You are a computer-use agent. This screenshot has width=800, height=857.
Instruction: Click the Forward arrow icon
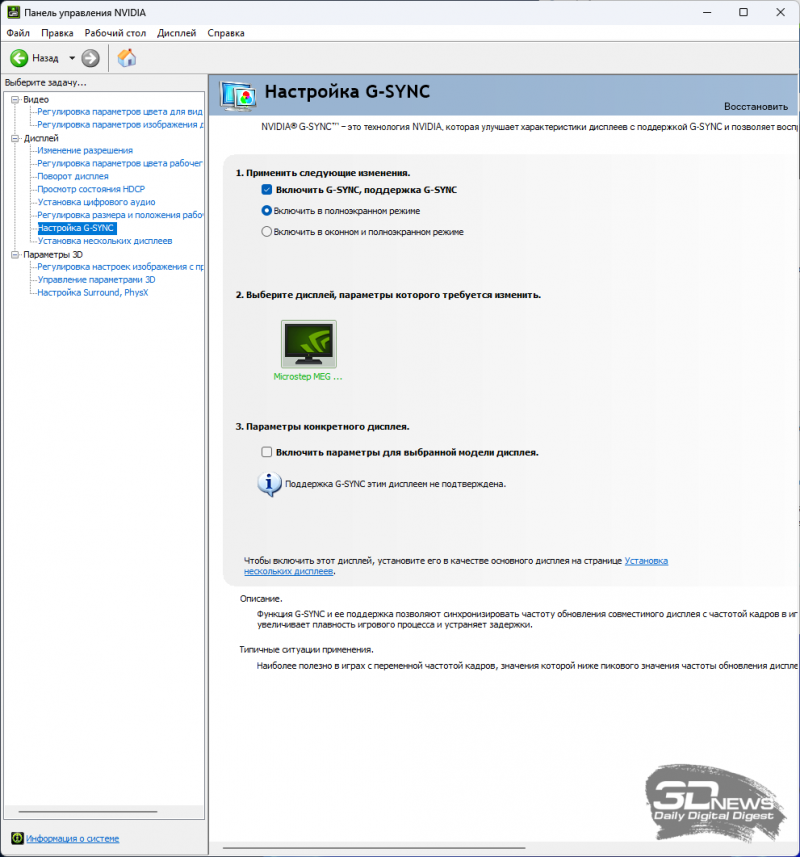91,58
